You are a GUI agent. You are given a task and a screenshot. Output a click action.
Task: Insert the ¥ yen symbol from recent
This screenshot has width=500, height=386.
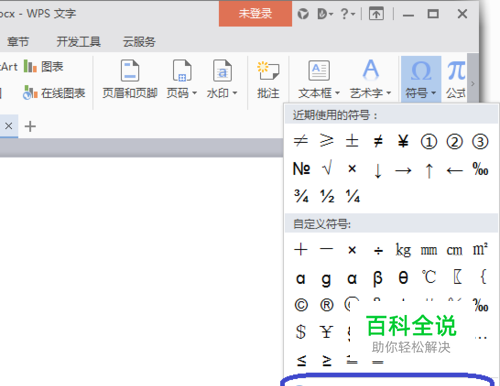[403, 142]
